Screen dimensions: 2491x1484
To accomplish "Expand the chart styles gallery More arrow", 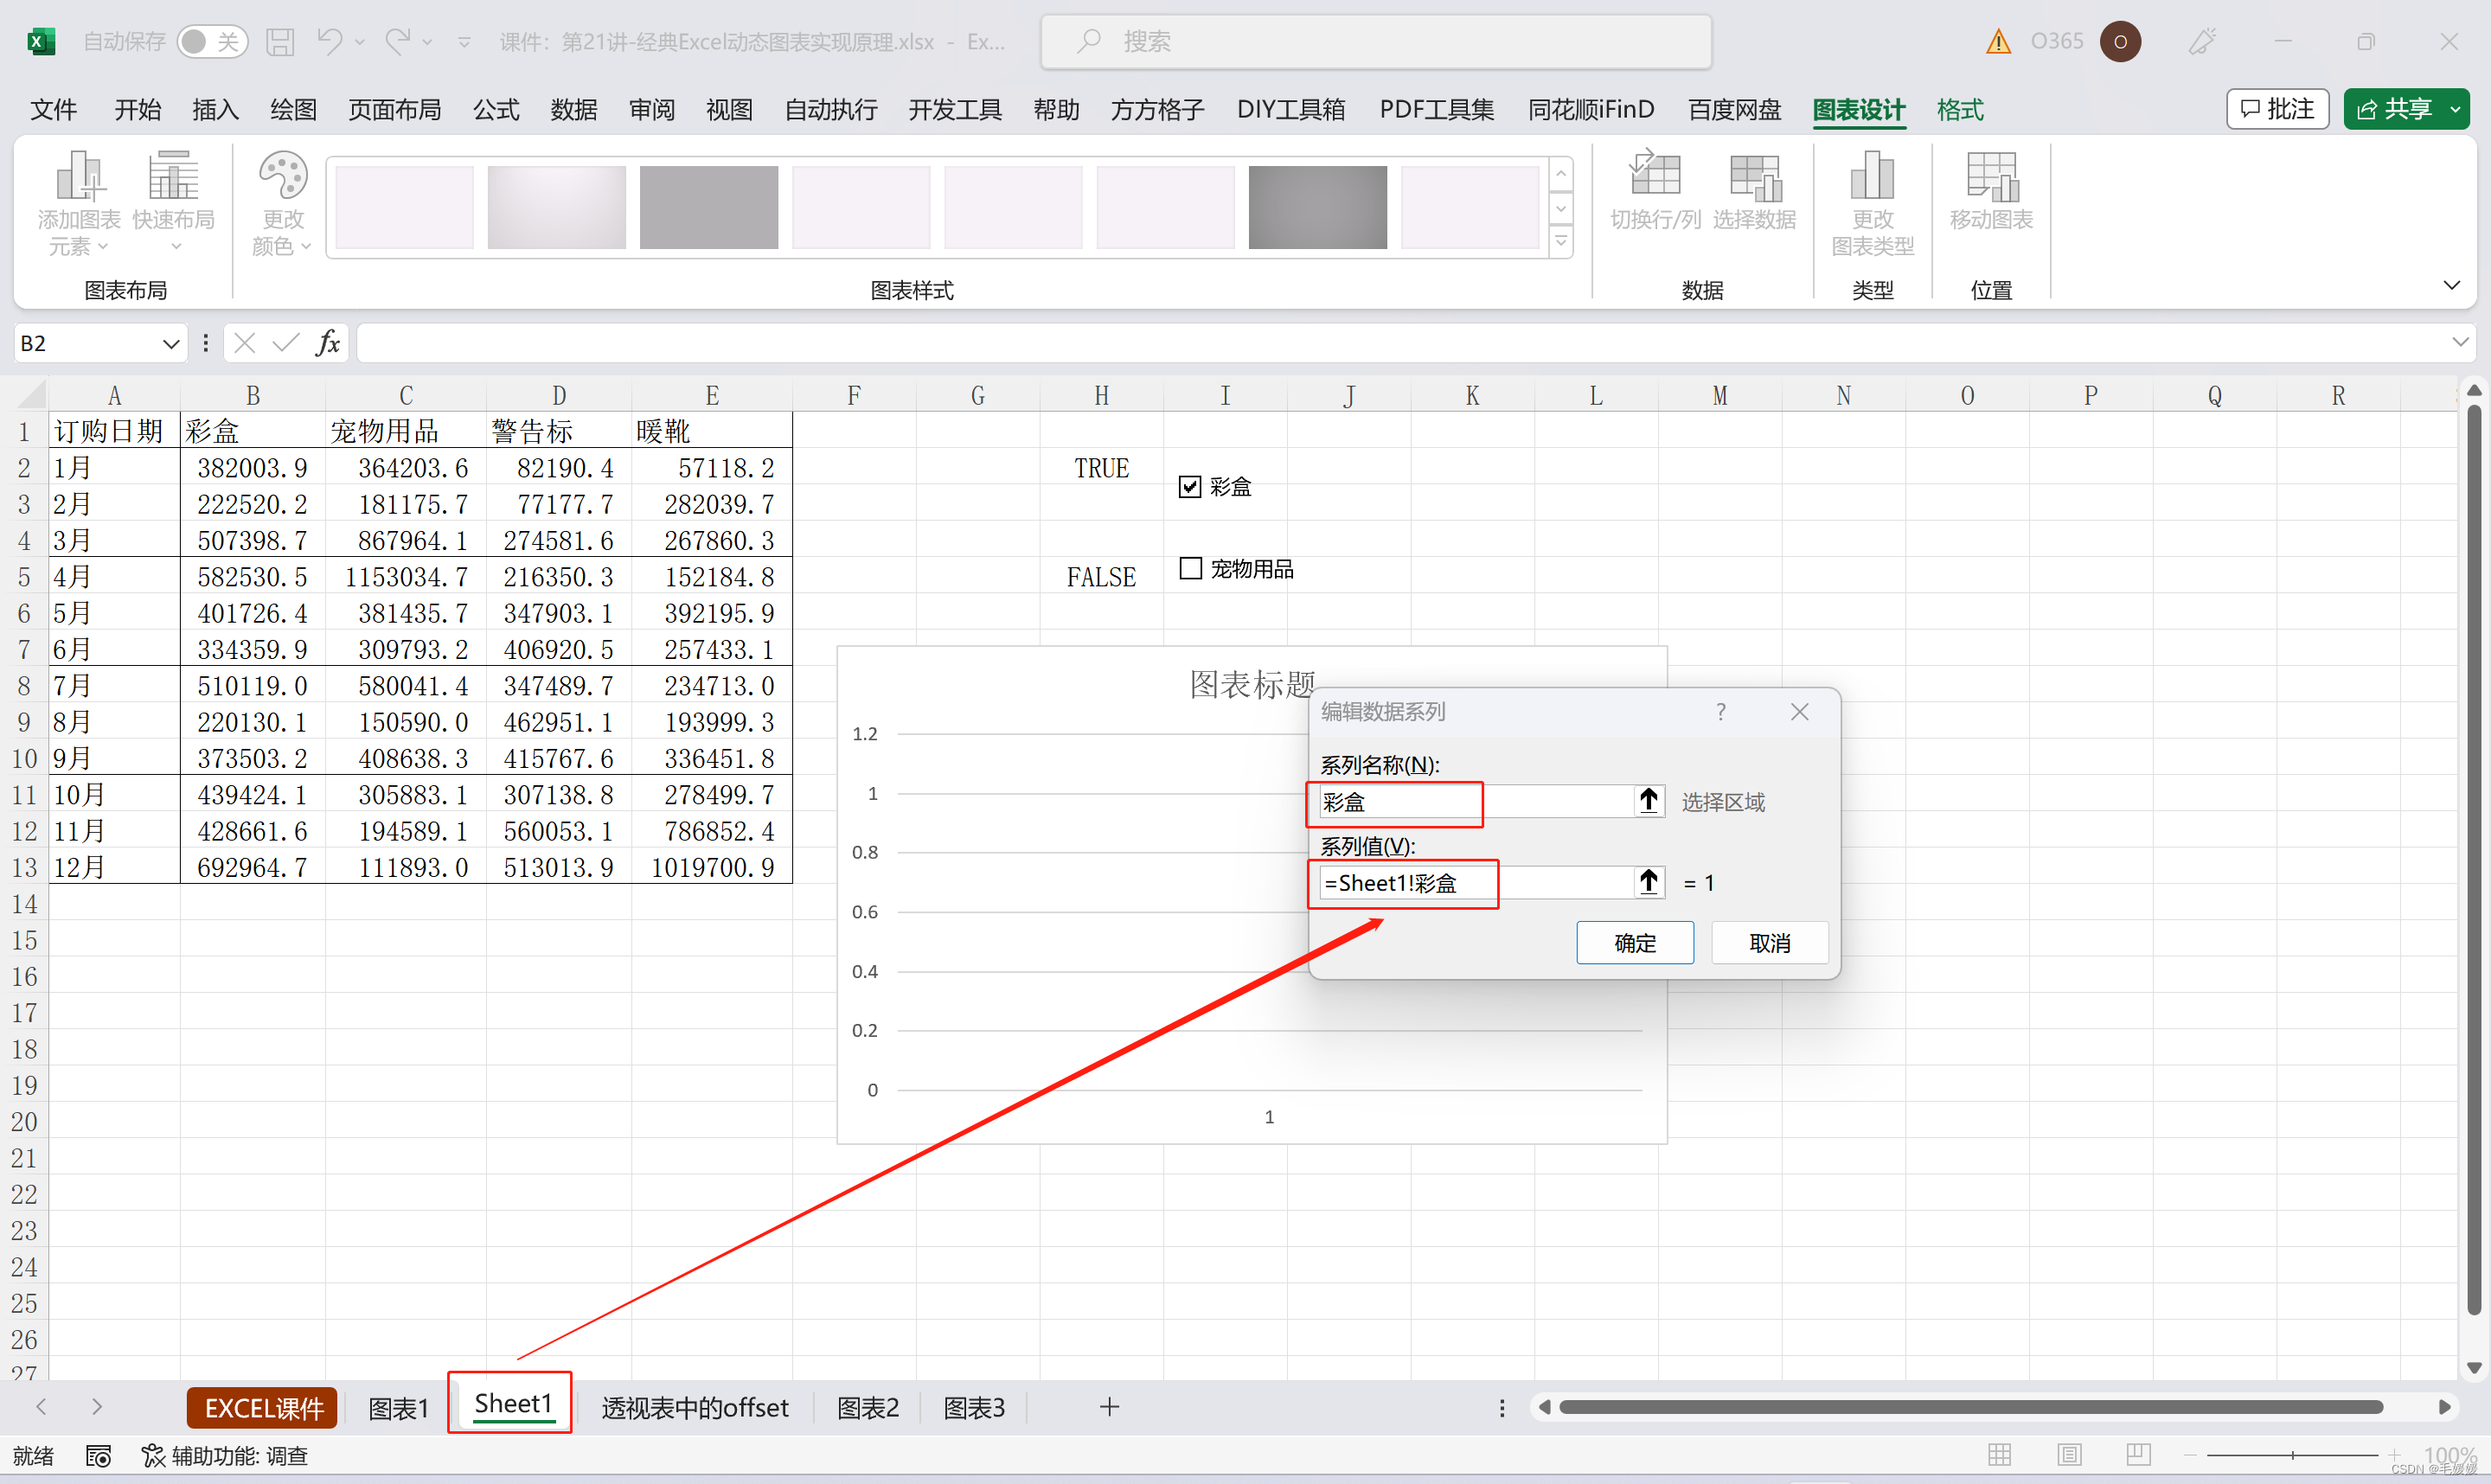I will pos(1561,241).
